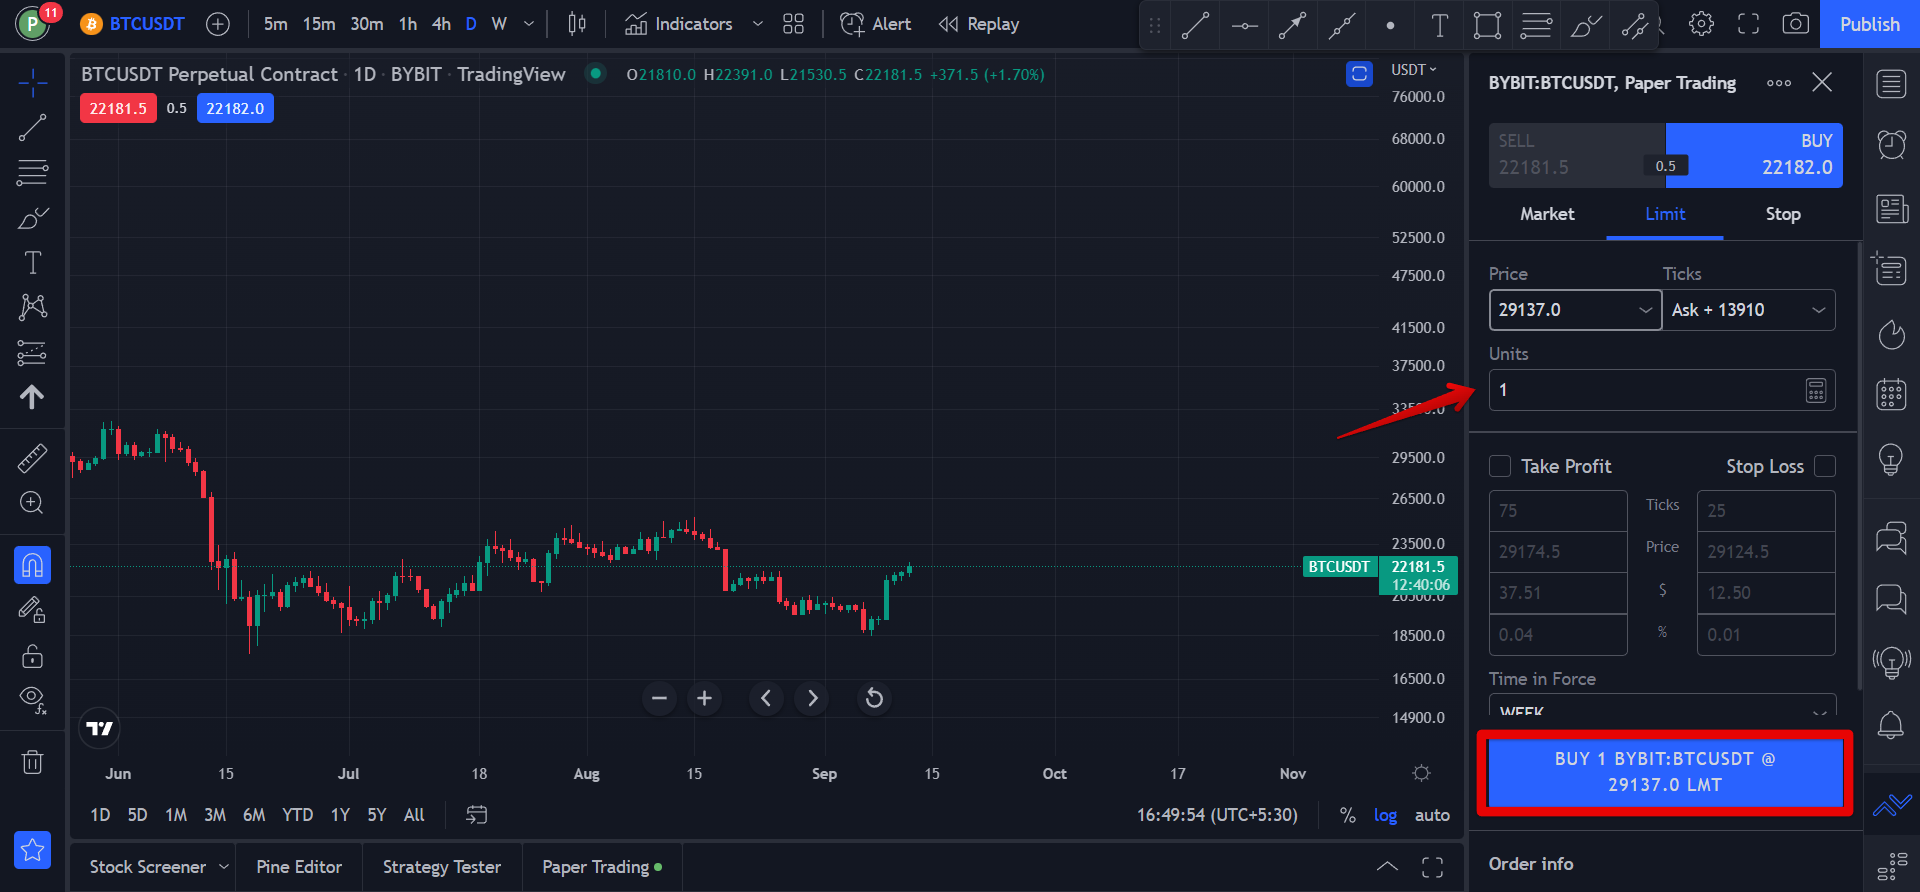
Task: Open the Ticks Ask offset dropdown
Action: (1818, 310)
